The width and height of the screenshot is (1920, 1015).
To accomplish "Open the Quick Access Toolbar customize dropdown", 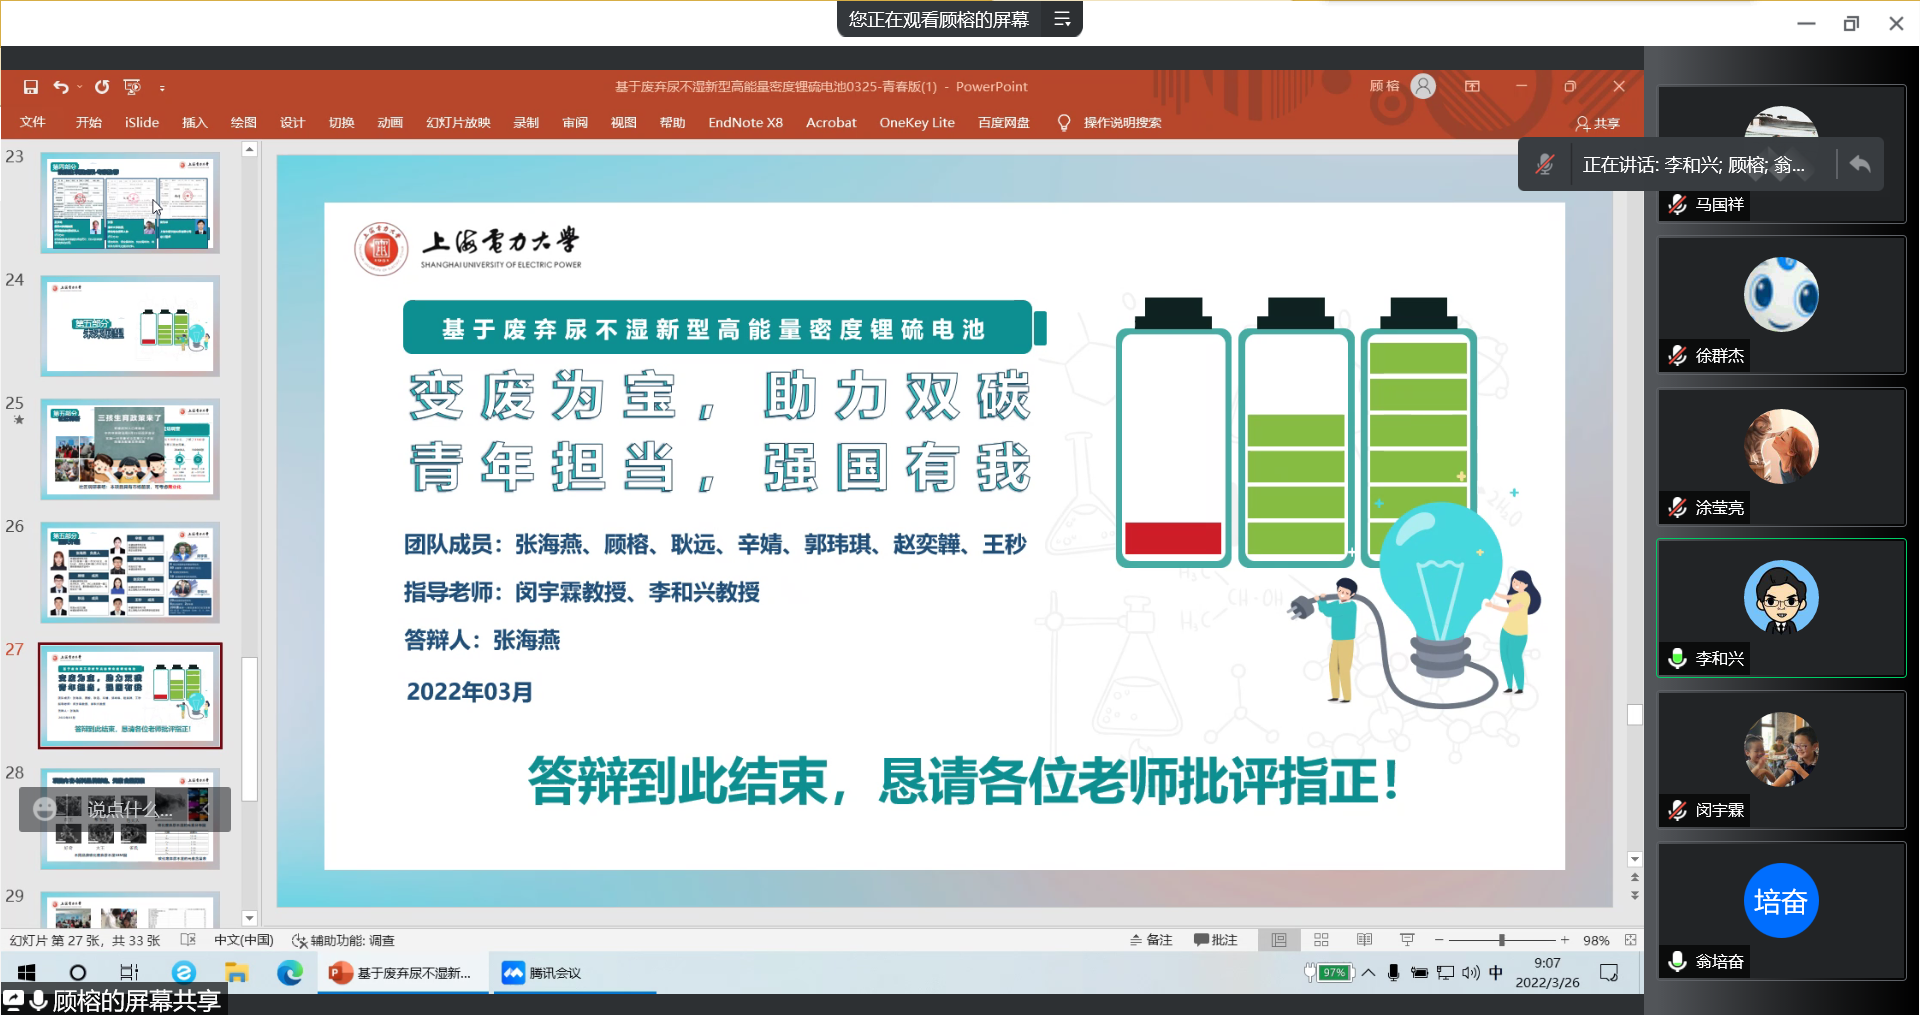I will 163,88.
